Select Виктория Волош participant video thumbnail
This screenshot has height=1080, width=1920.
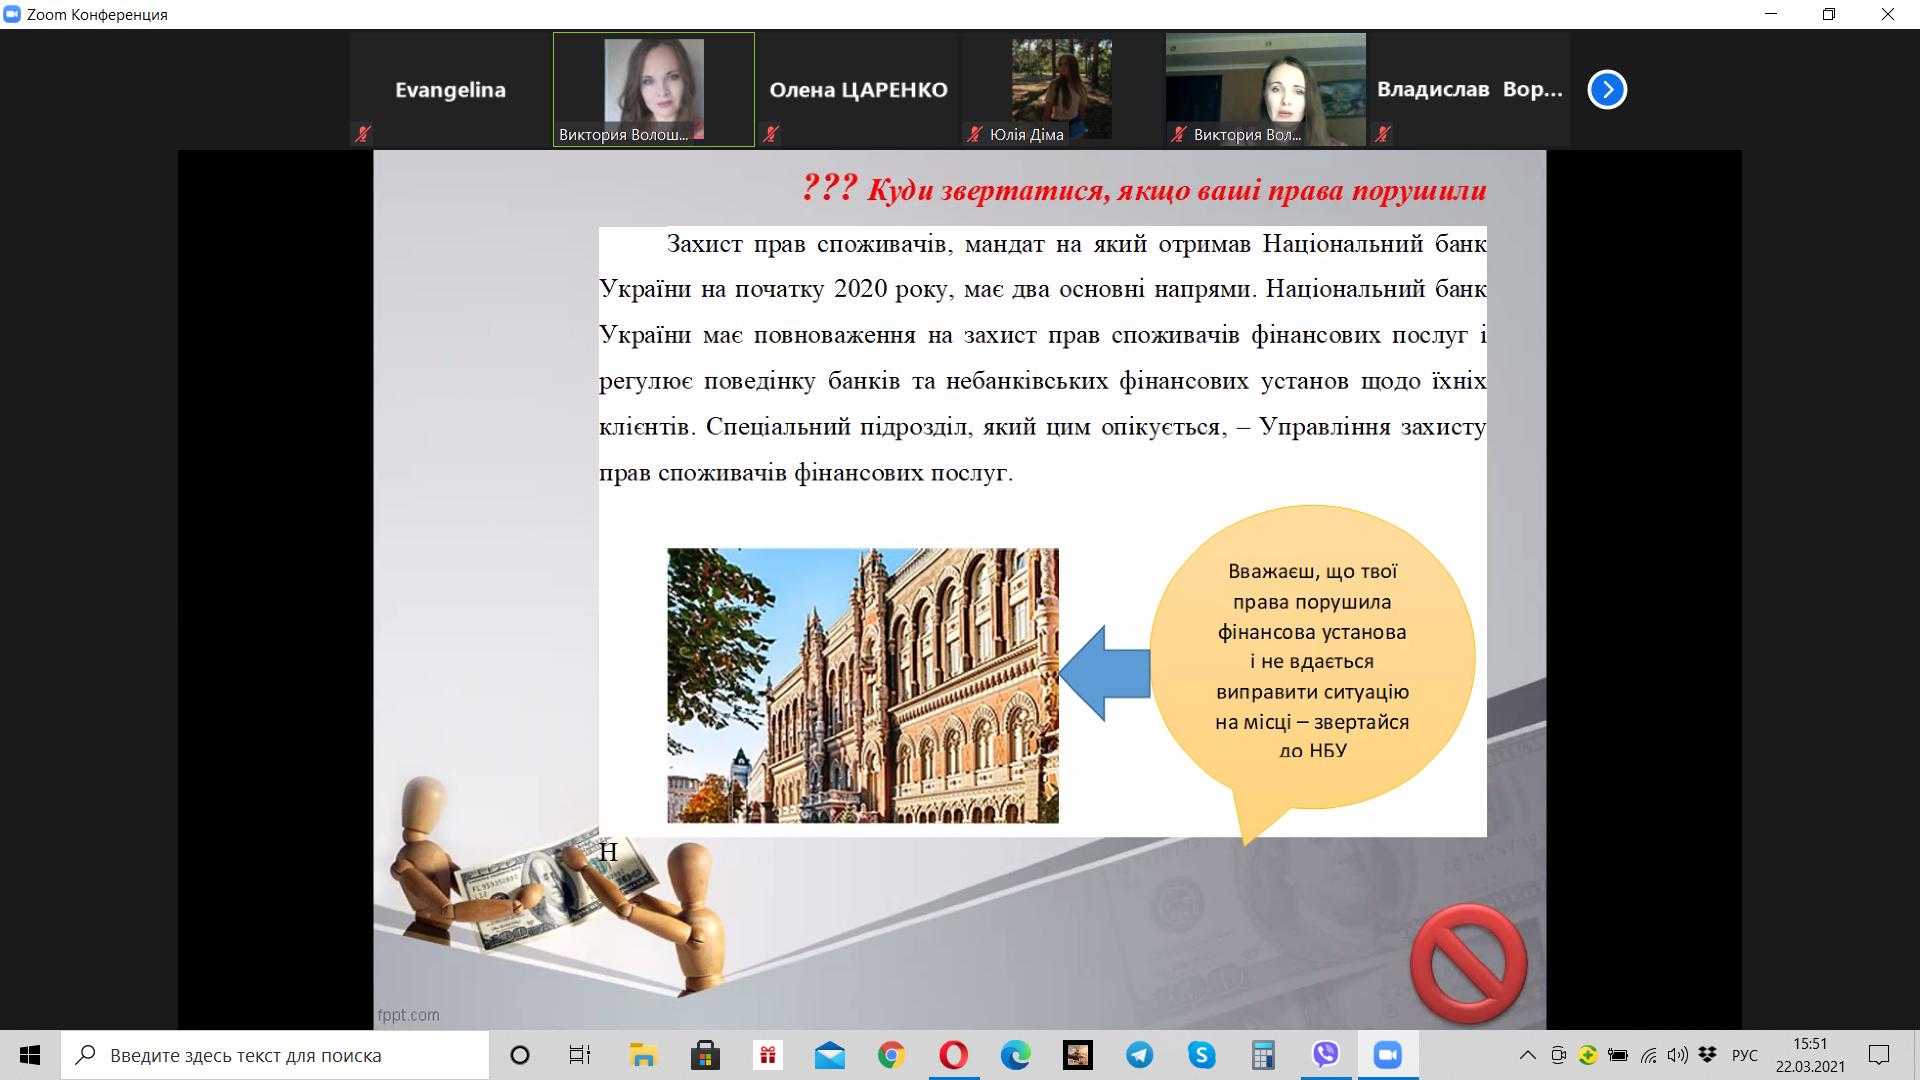click(654, 89)
